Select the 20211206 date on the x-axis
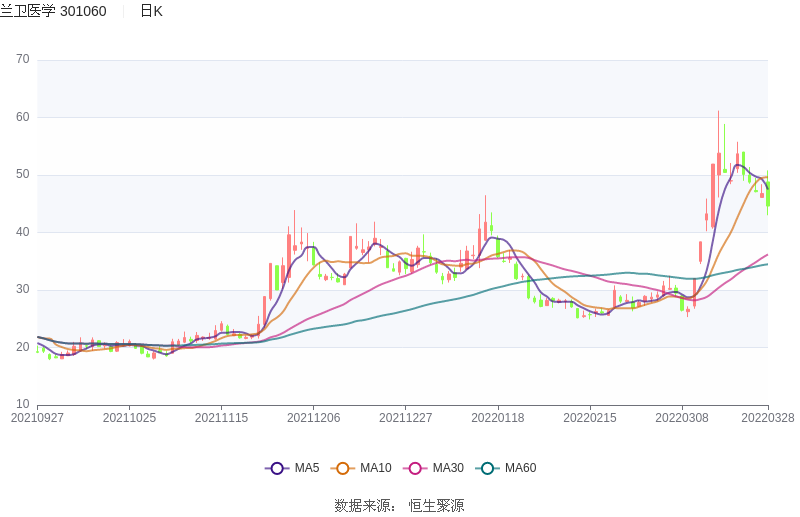The width and height of the screenshot is (800, 517). 313,418
